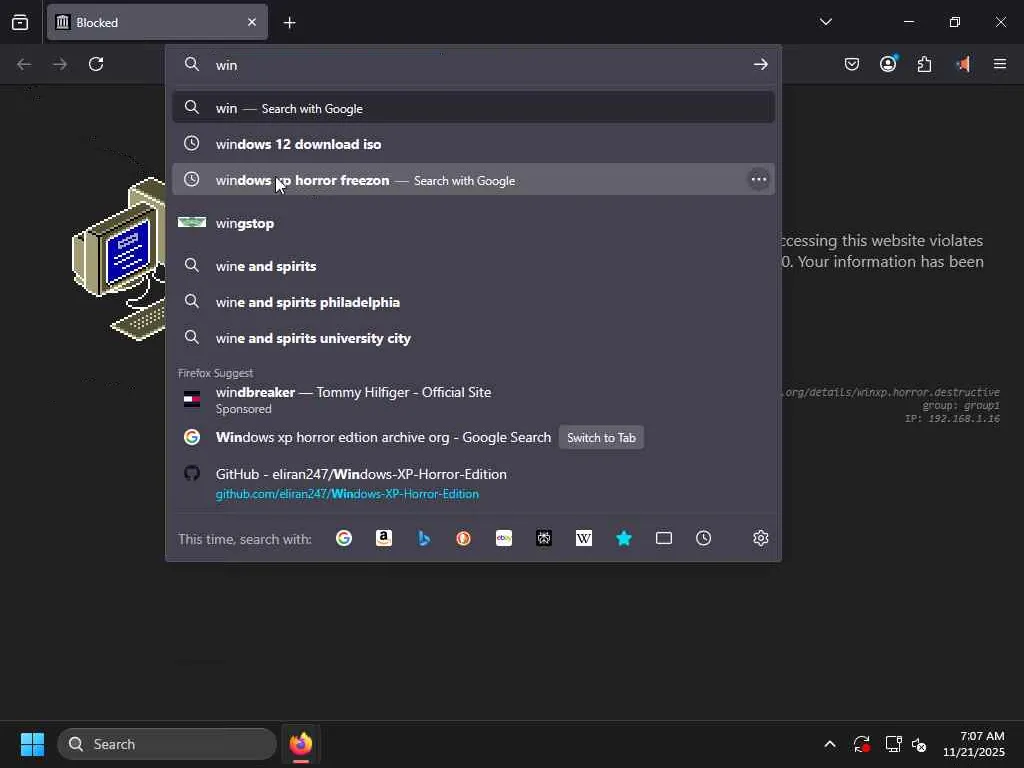Choose 'wine and spirits university city' suggestion
The height and width of the screenshot is (768, 1024).
pyautogui.click(x=473, y=338)
